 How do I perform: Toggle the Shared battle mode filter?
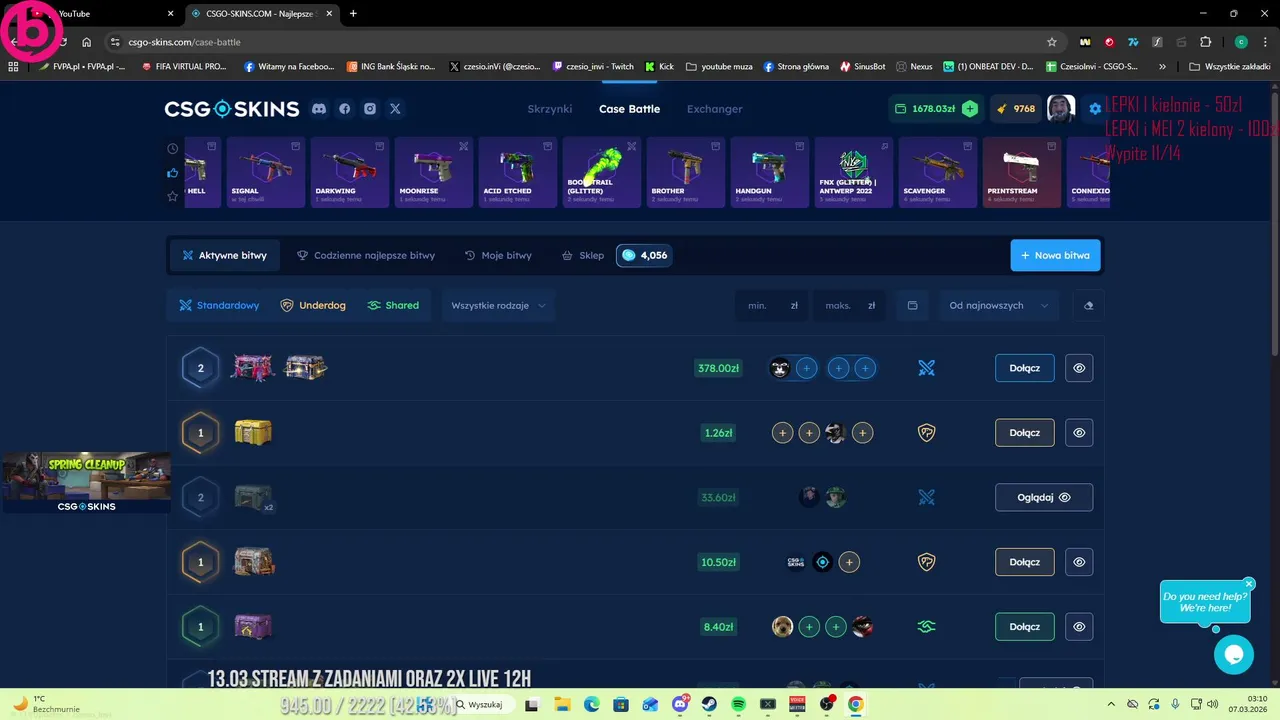(x=393, y=305)
